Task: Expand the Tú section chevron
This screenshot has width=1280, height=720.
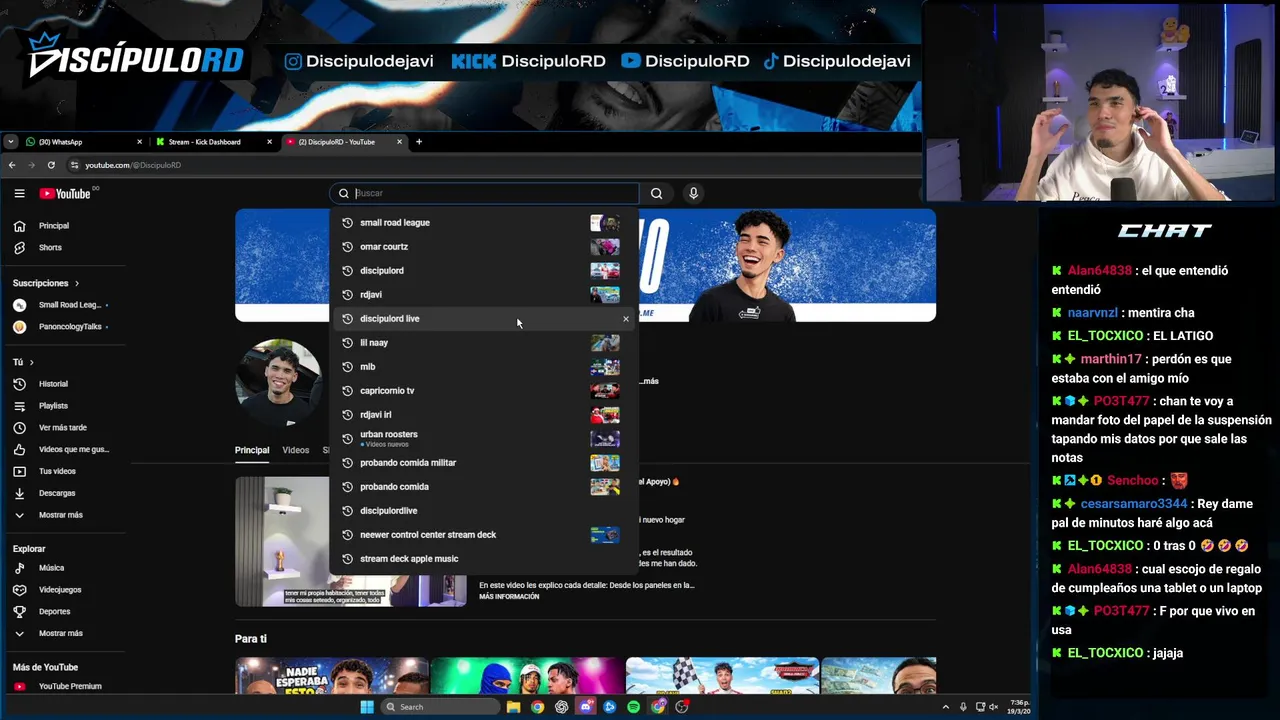Action: click(31, 362)
